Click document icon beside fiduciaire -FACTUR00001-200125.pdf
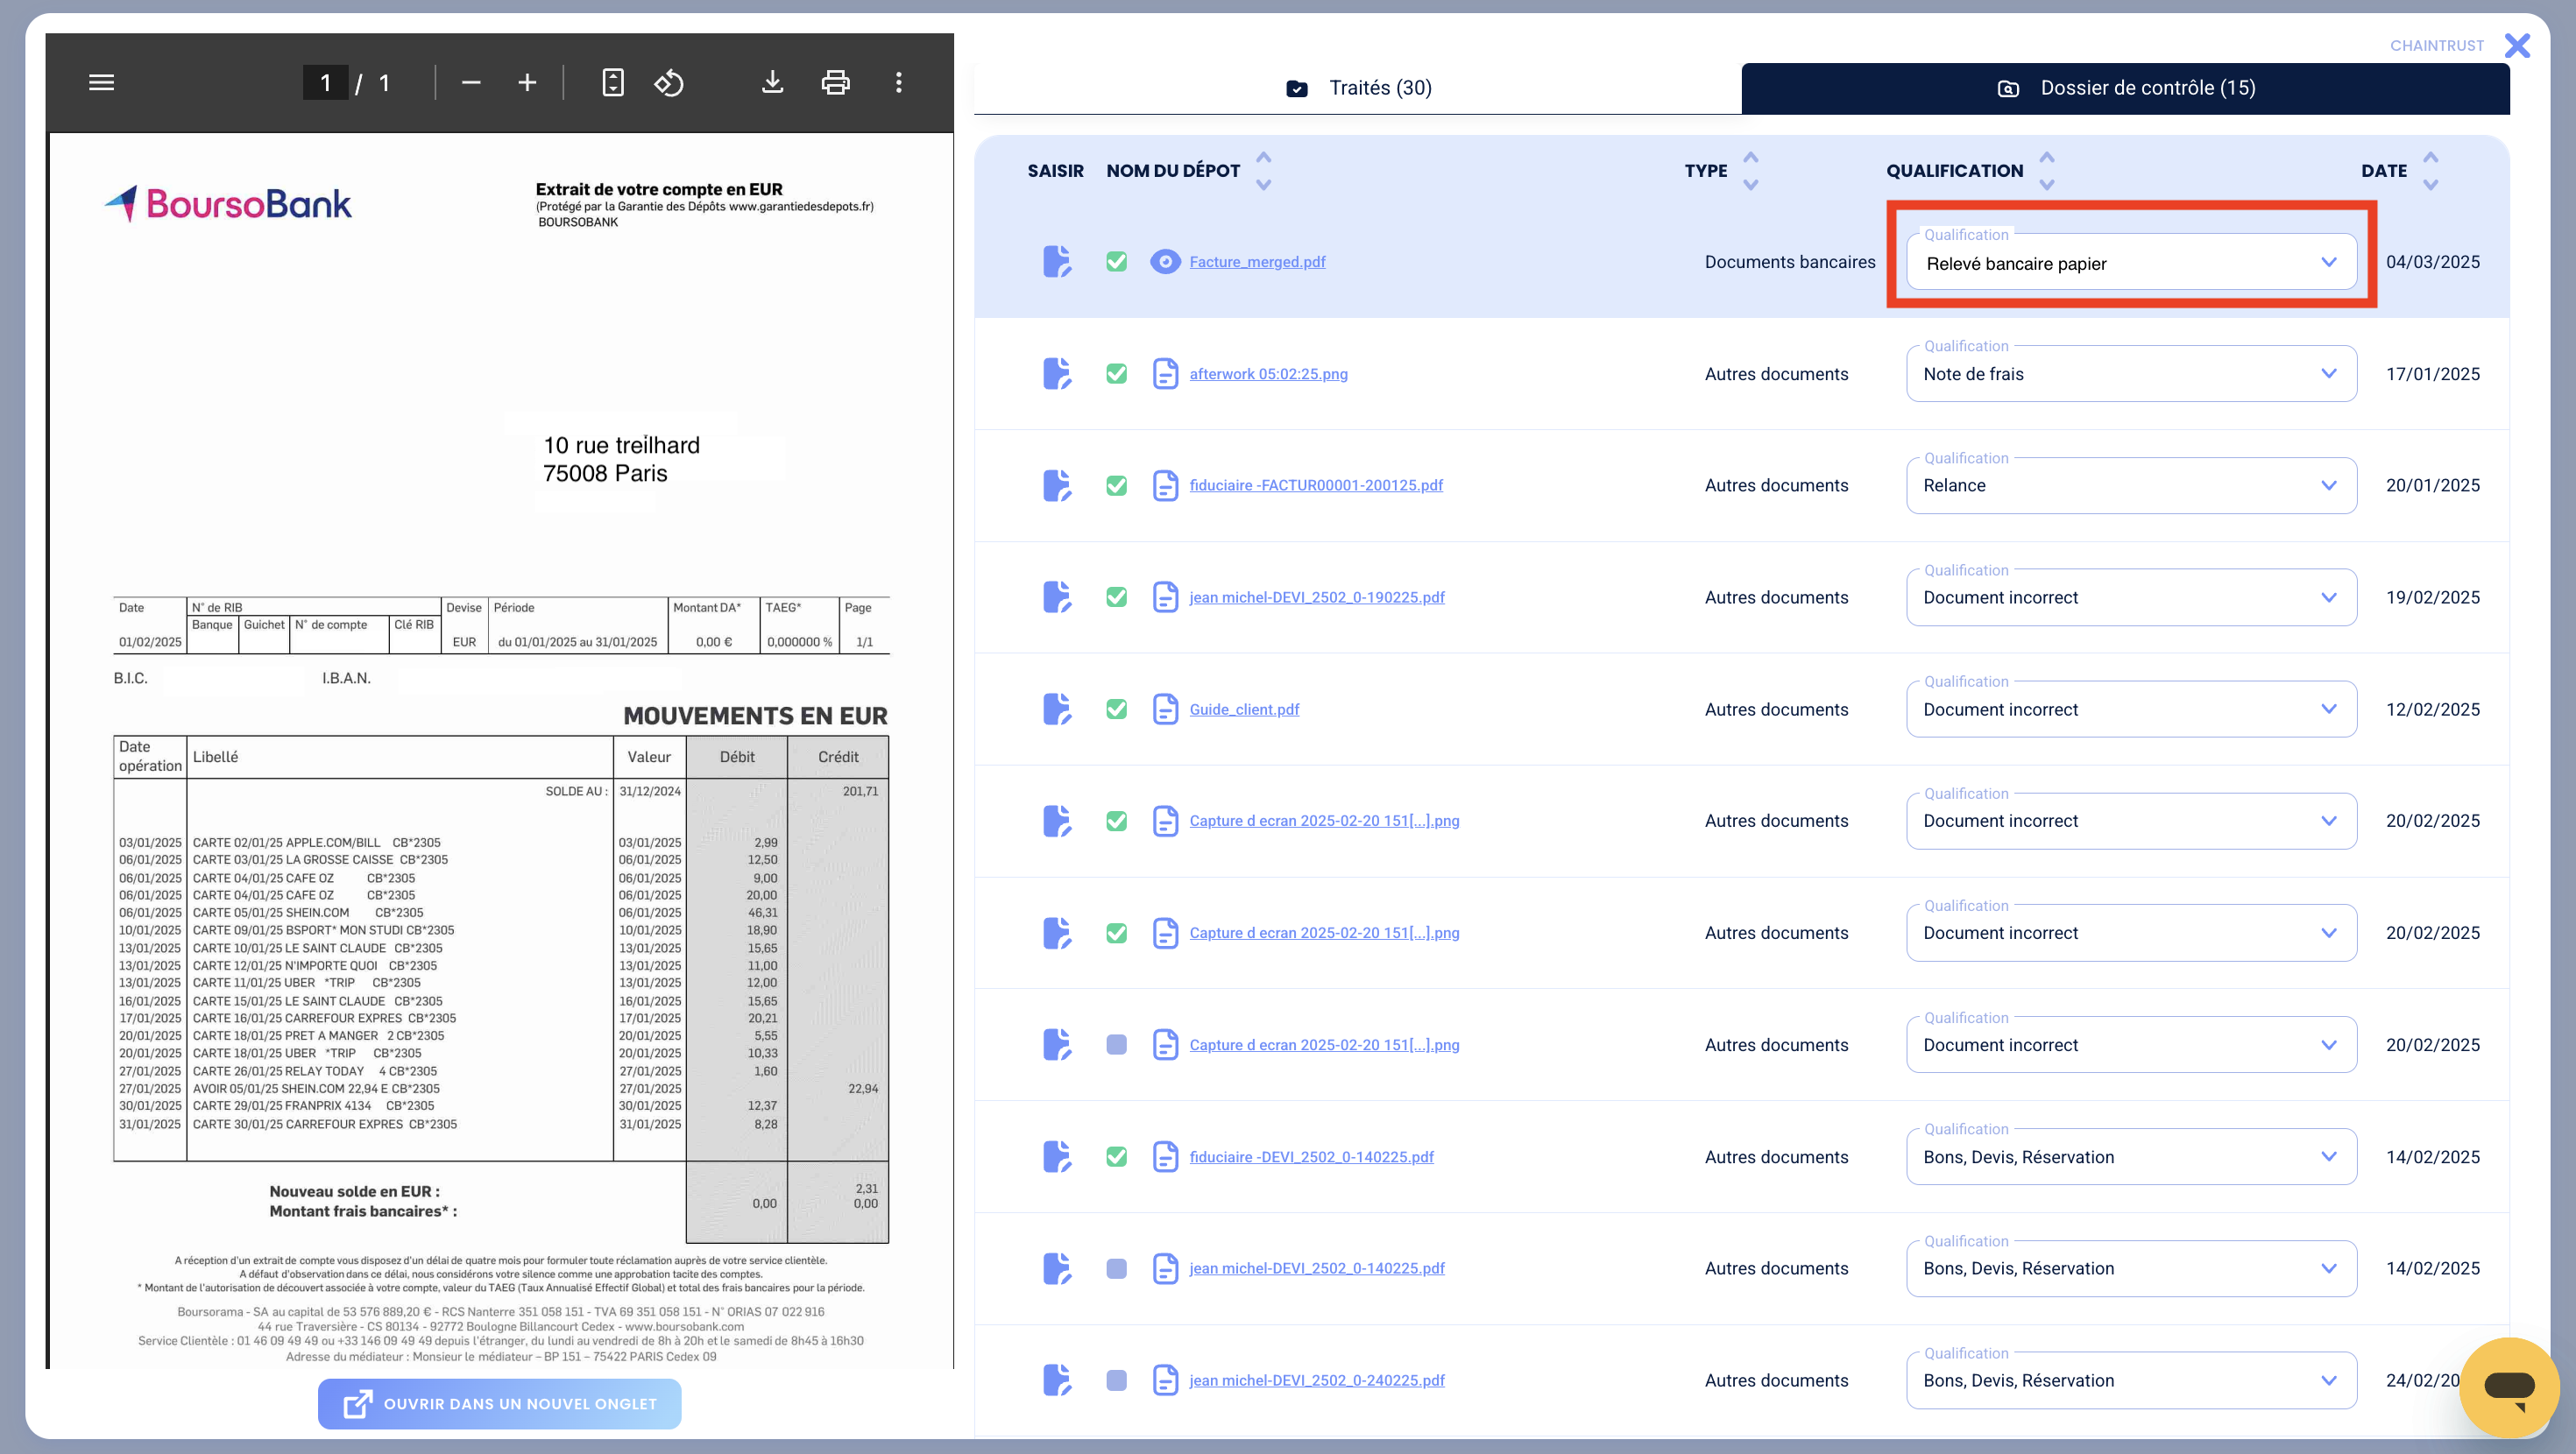 click(1165, 486)
